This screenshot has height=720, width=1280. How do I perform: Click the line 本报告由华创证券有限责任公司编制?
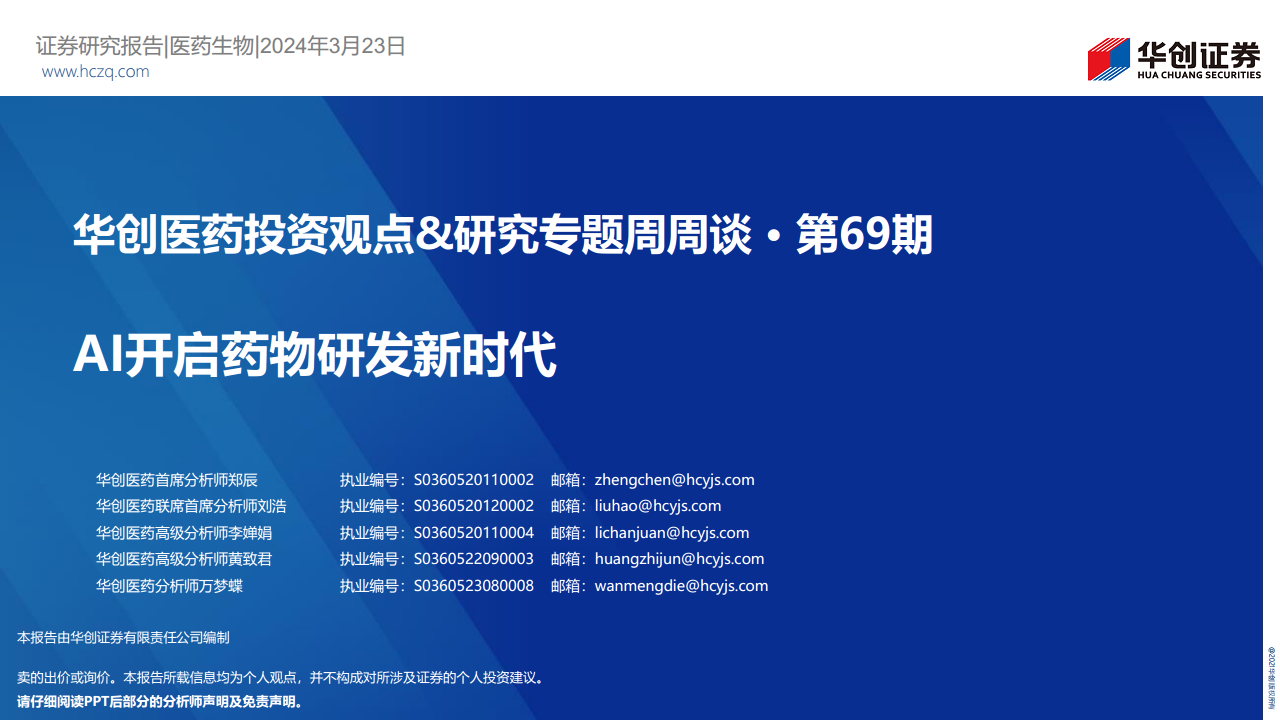(124, 637)
